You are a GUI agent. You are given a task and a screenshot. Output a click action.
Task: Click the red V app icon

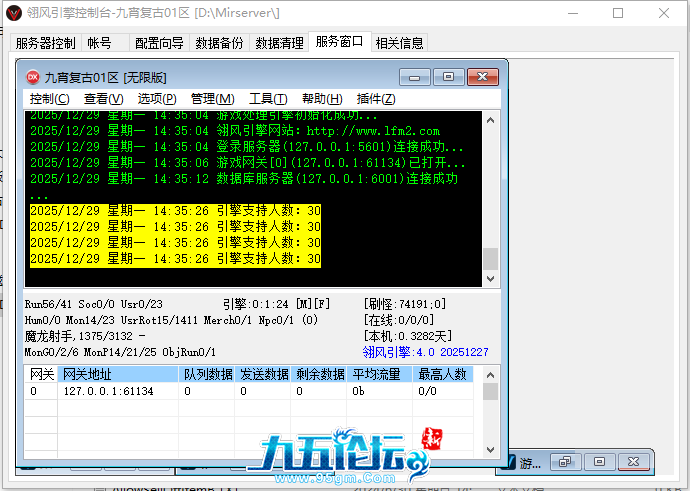(x=13, y=13)
